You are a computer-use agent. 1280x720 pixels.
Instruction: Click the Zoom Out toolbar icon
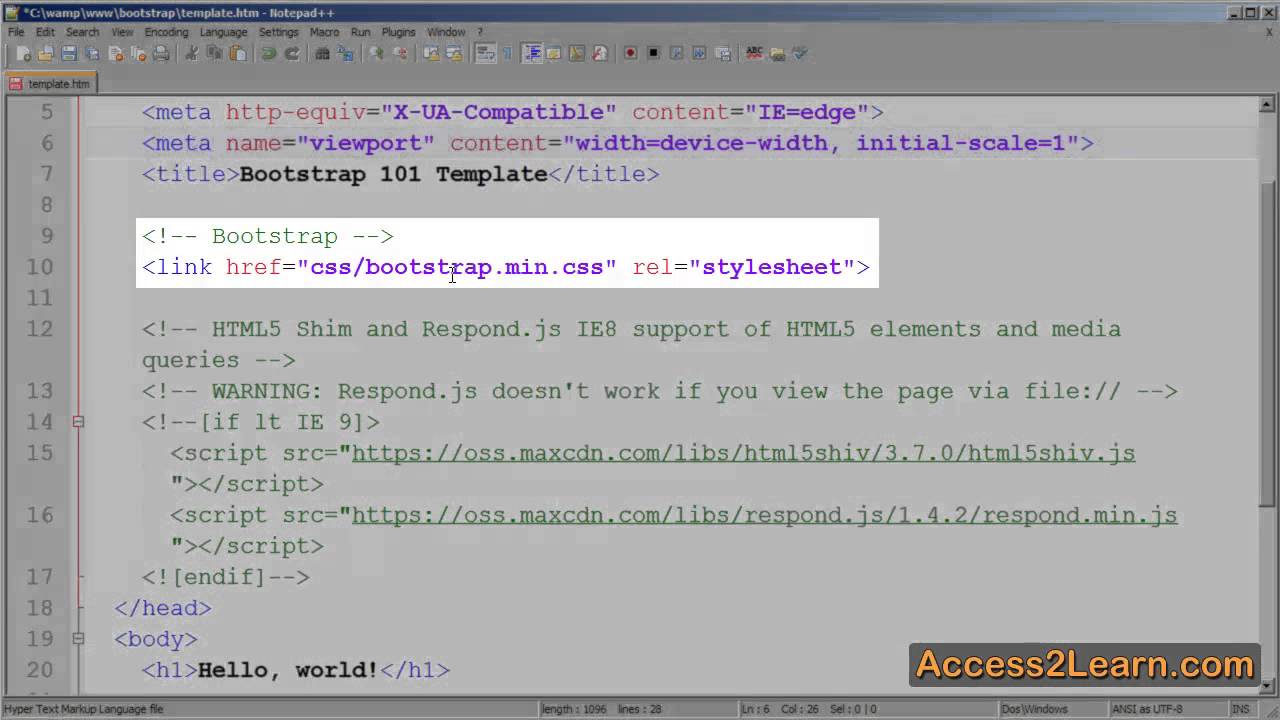pyautogui.click(x=400, y=53)
